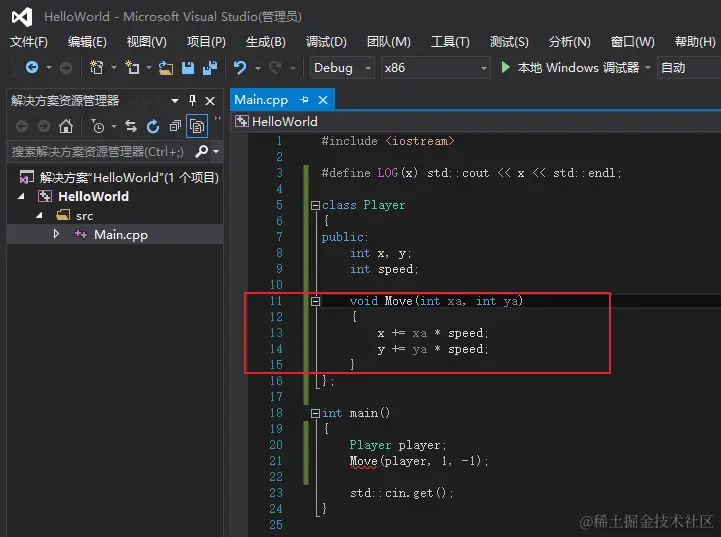Open the 文件(F) menu
This screenshot has width=721, height=537.
pyautogui.click(x=29, y=42)
